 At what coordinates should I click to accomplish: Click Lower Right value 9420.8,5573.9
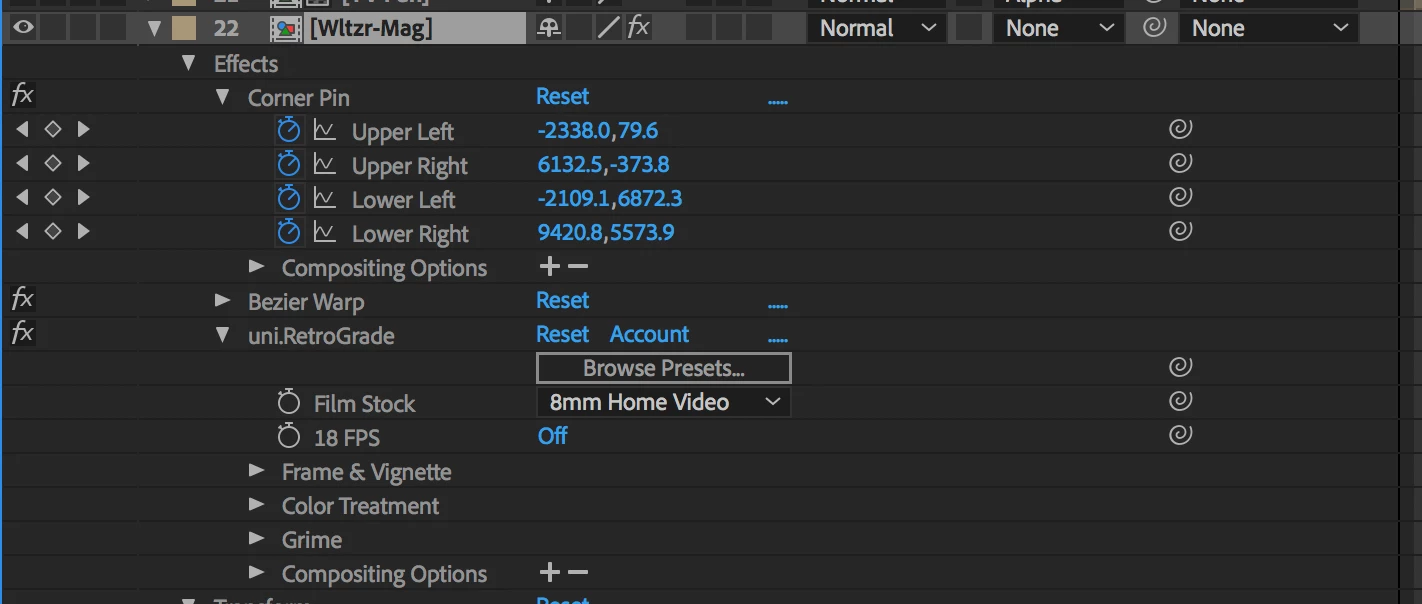pyautogui.click(x=606, y=233)
